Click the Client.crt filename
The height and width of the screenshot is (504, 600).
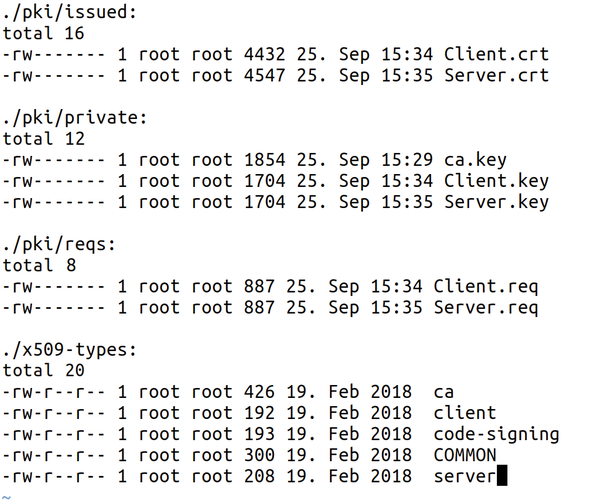tap(496, 54)
